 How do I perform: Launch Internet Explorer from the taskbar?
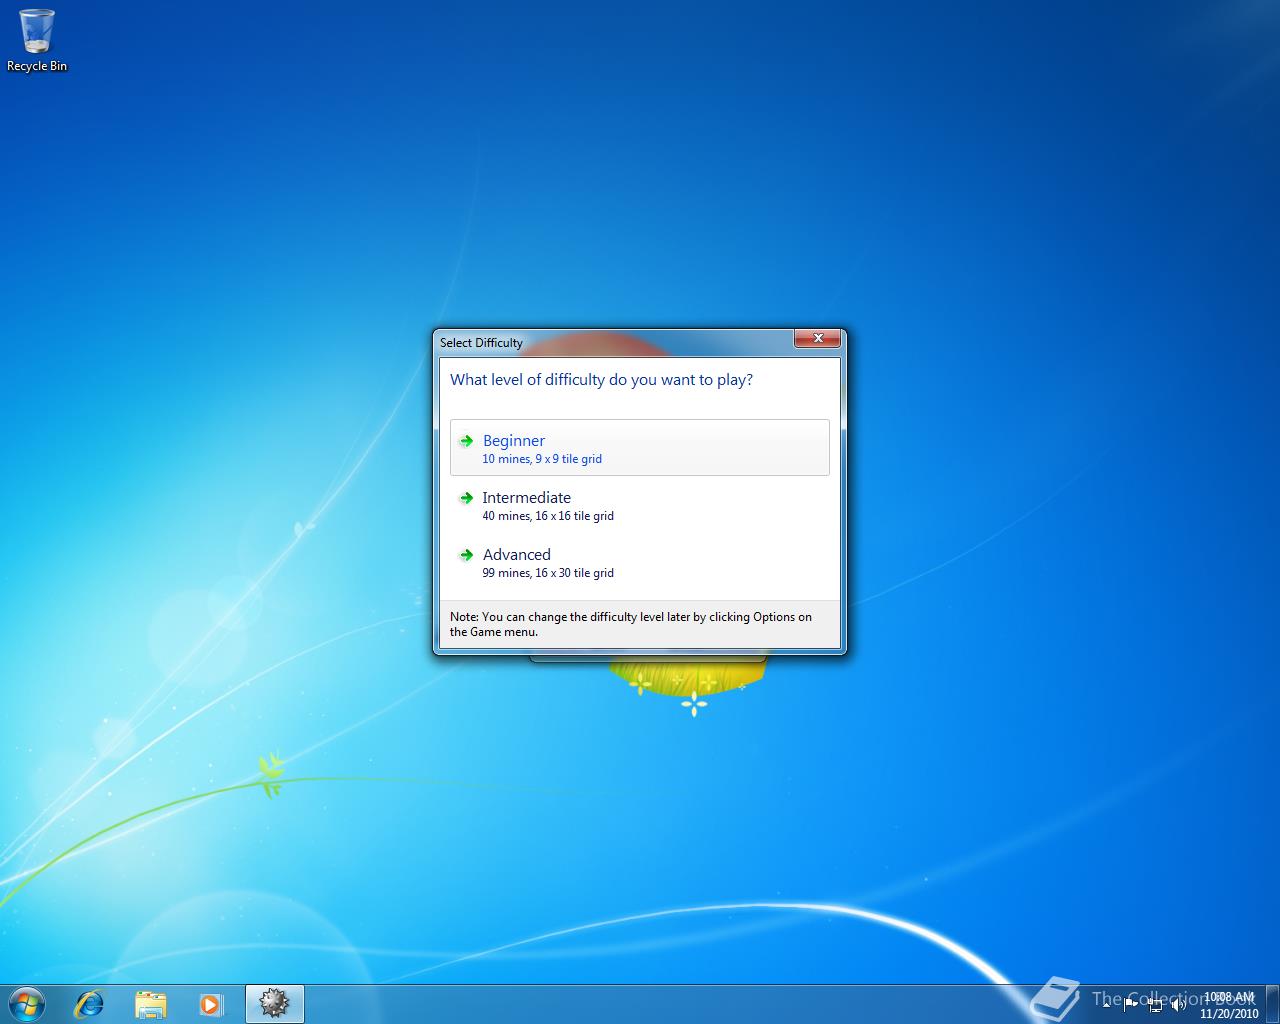[90, 1003]
